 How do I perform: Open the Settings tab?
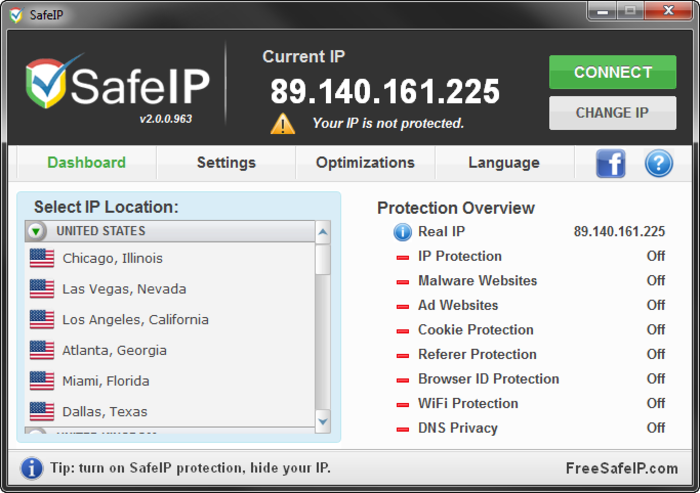coord(226,163)
